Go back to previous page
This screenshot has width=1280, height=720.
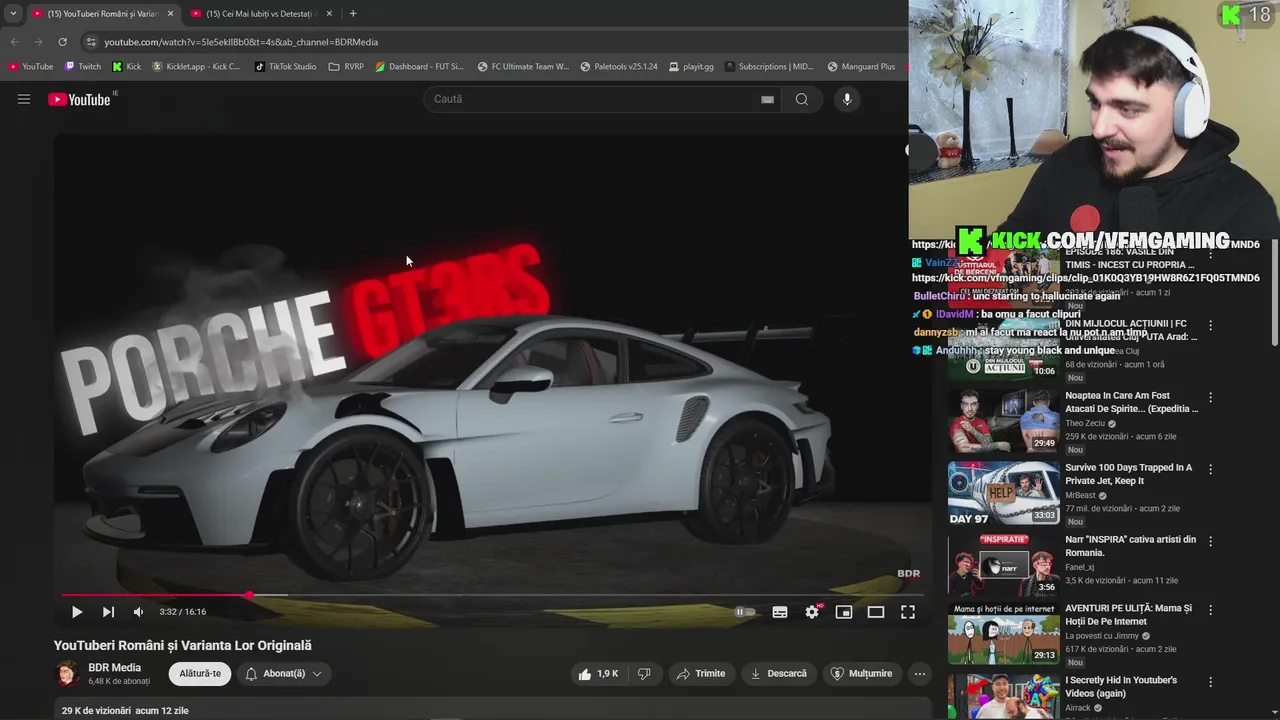pyautogui.click(x=14, y=42)
